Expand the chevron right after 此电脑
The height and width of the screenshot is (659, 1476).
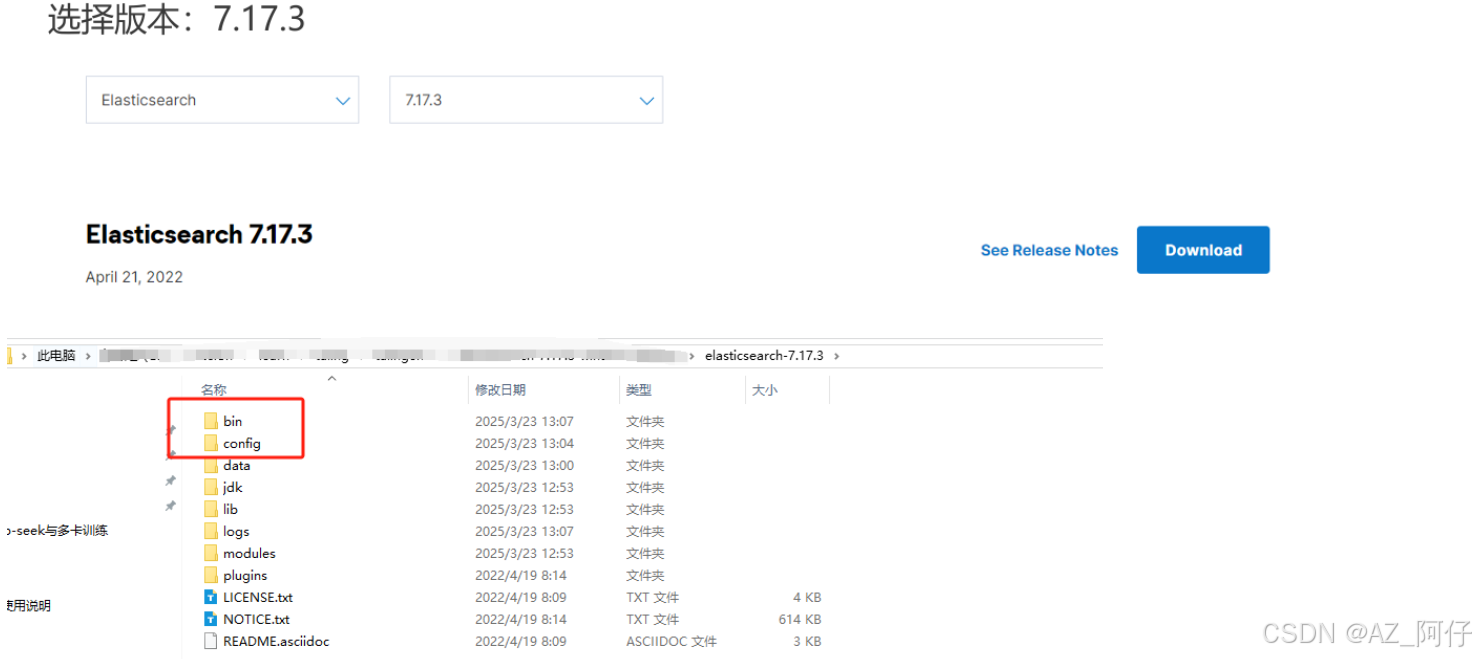coord(88,356)
